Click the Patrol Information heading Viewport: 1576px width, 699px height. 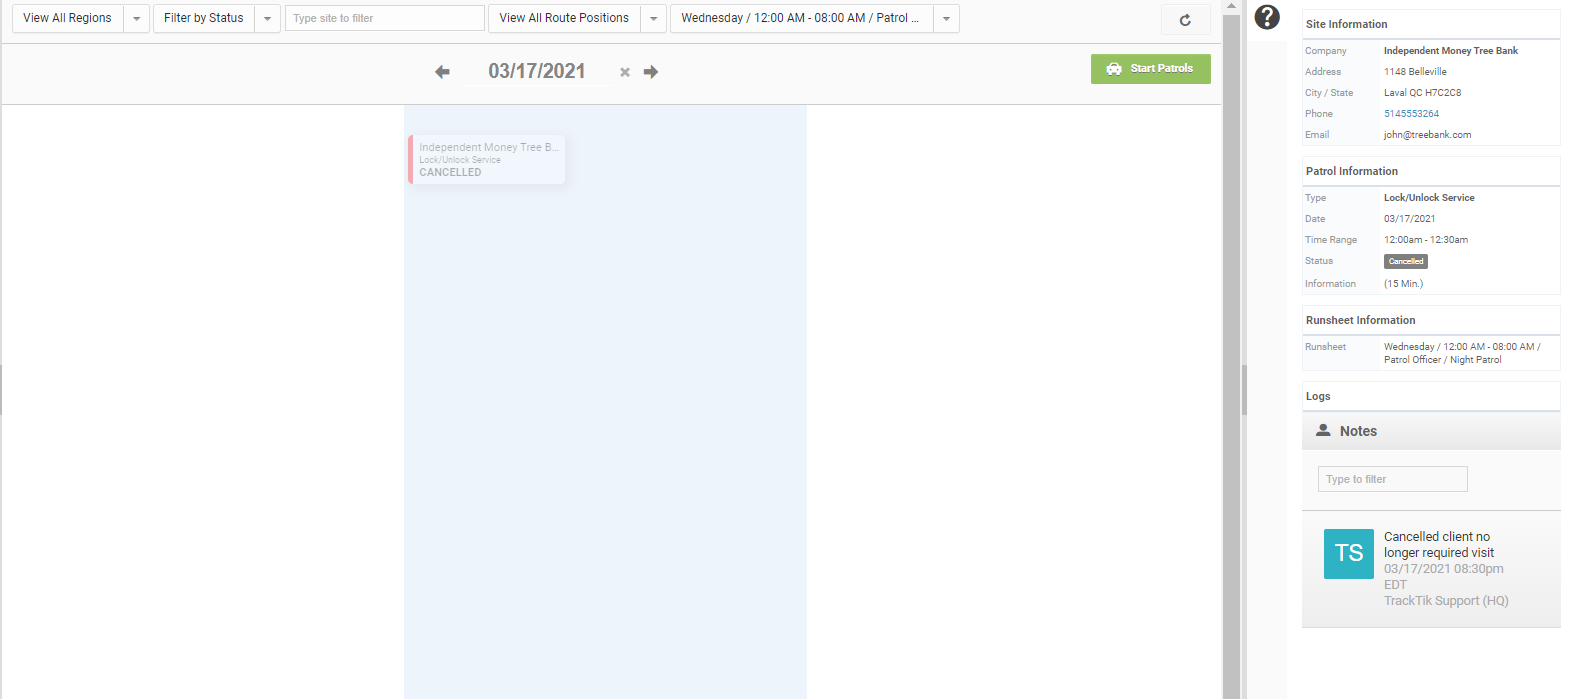[x=1352, y=171]
